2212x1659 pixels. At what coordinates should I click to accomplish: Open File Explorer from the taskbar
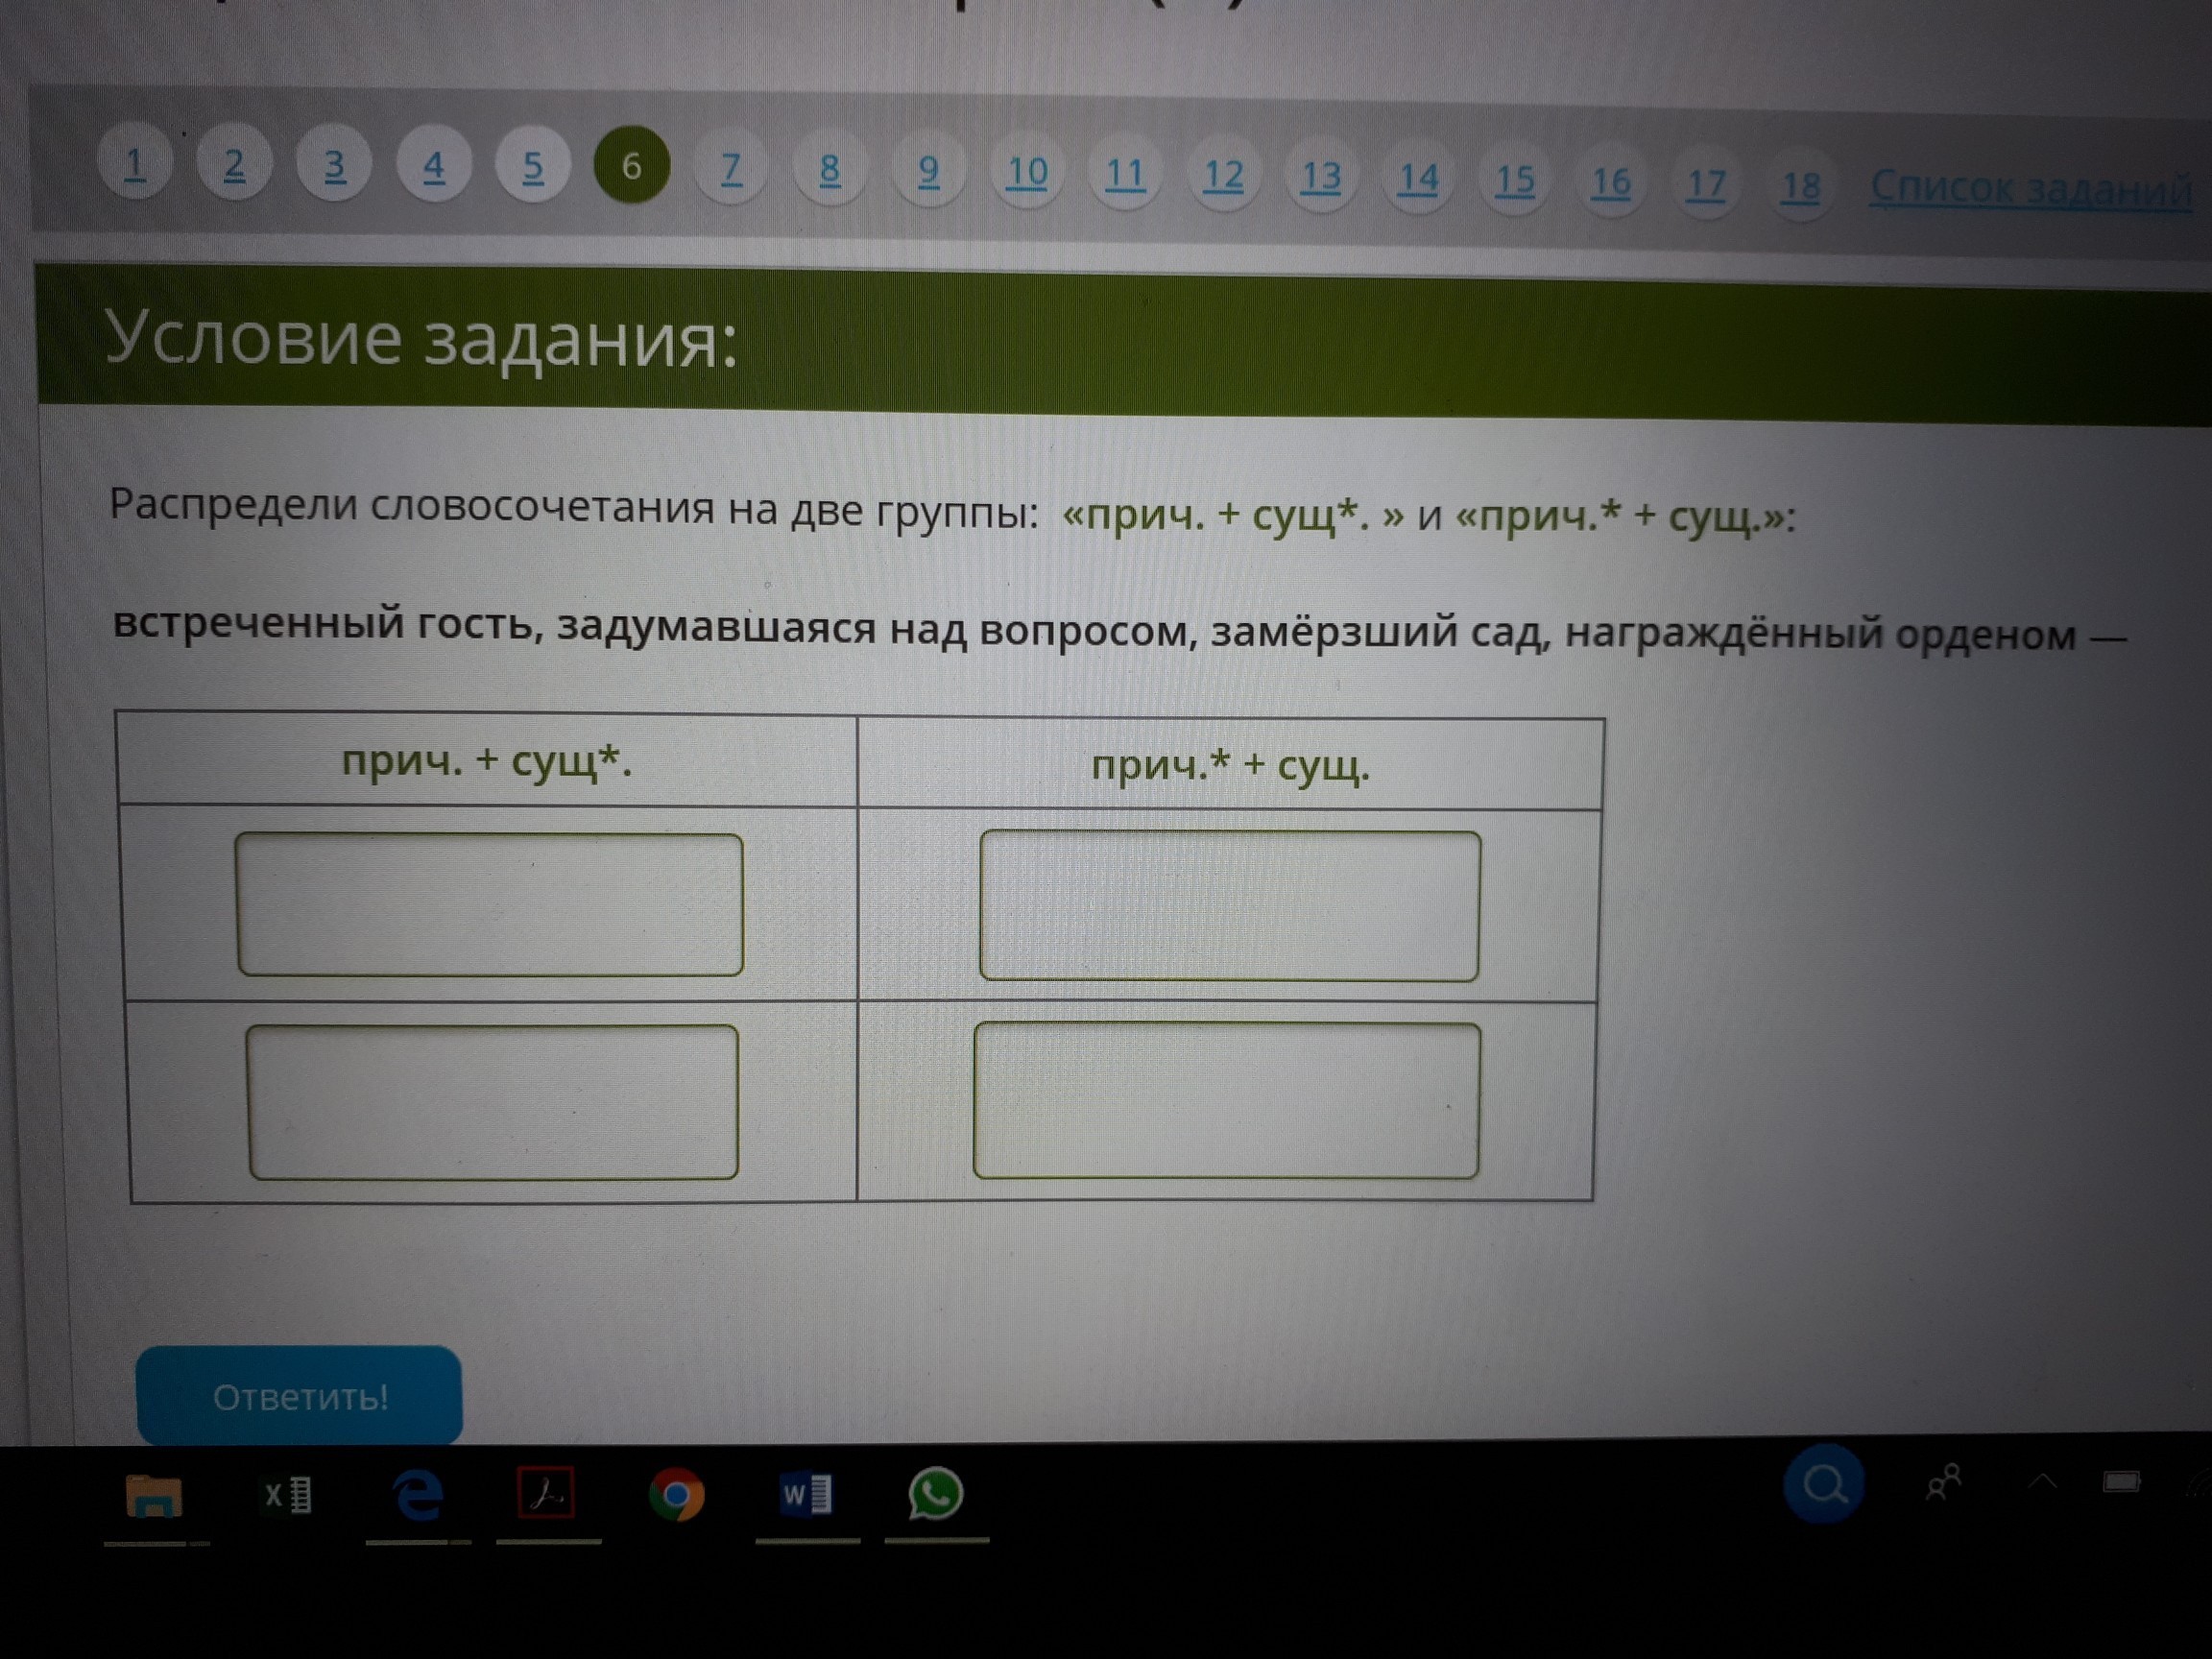153,1497
